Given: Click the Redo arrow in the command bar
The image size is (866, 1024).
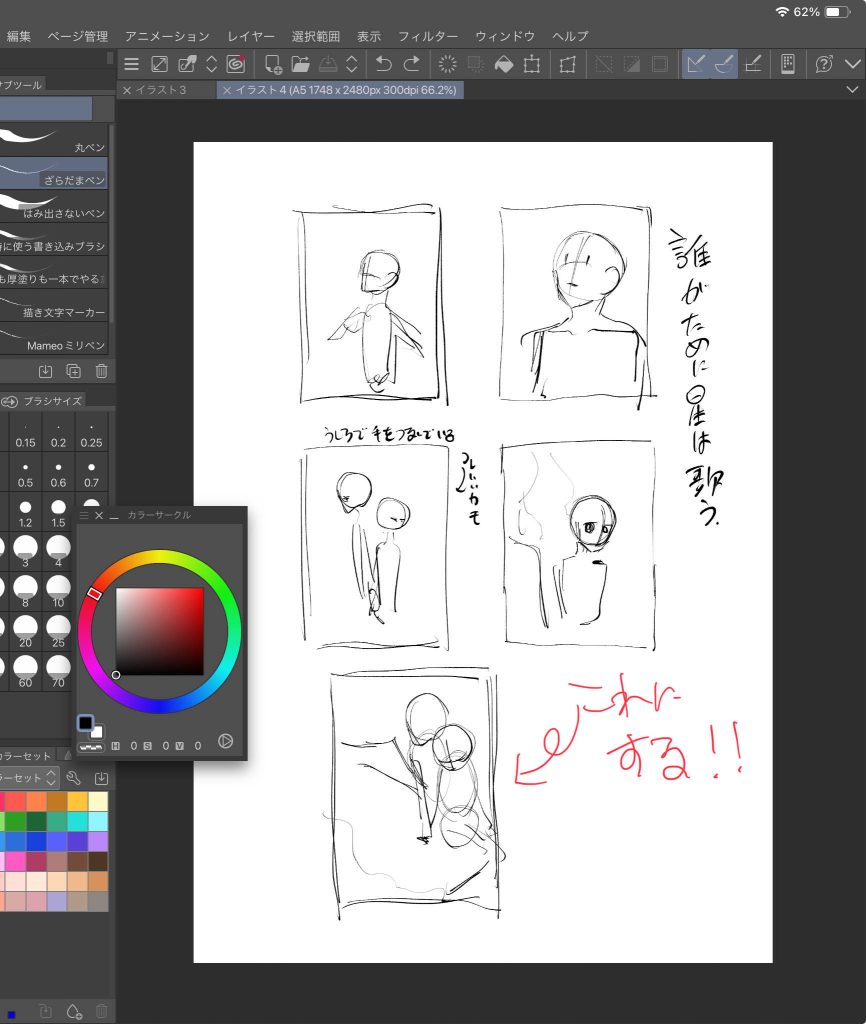Looking at the screenshot, I should point(412,64).
